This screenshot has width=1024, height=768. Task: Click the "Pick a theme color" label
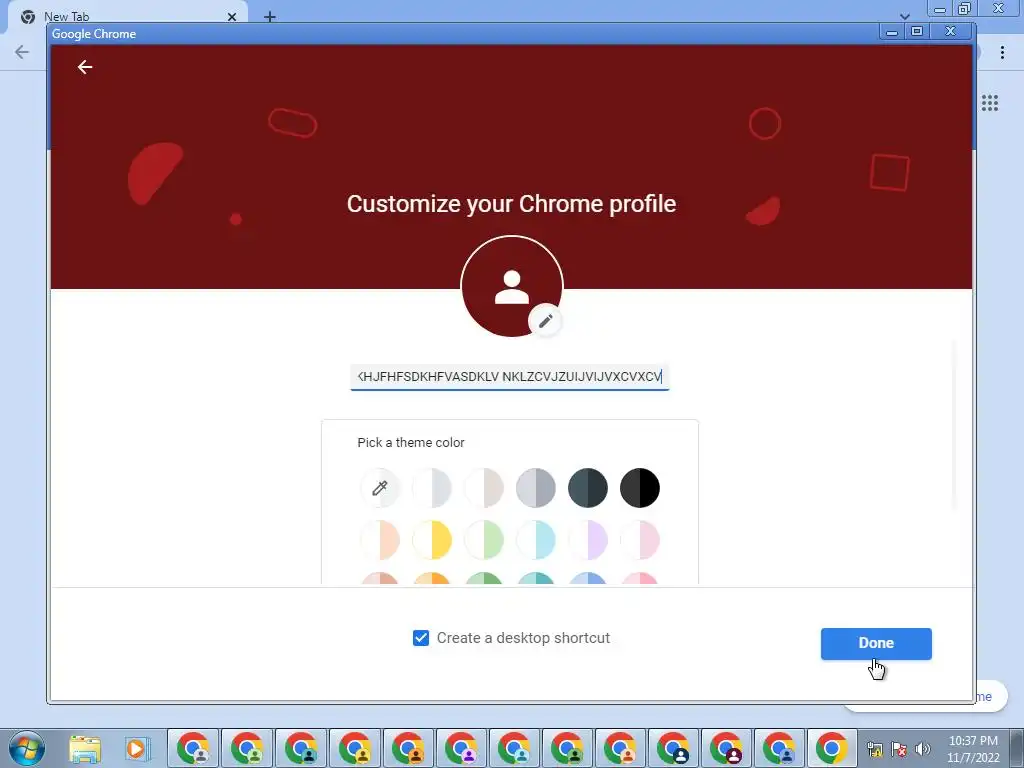click(411, 442)
